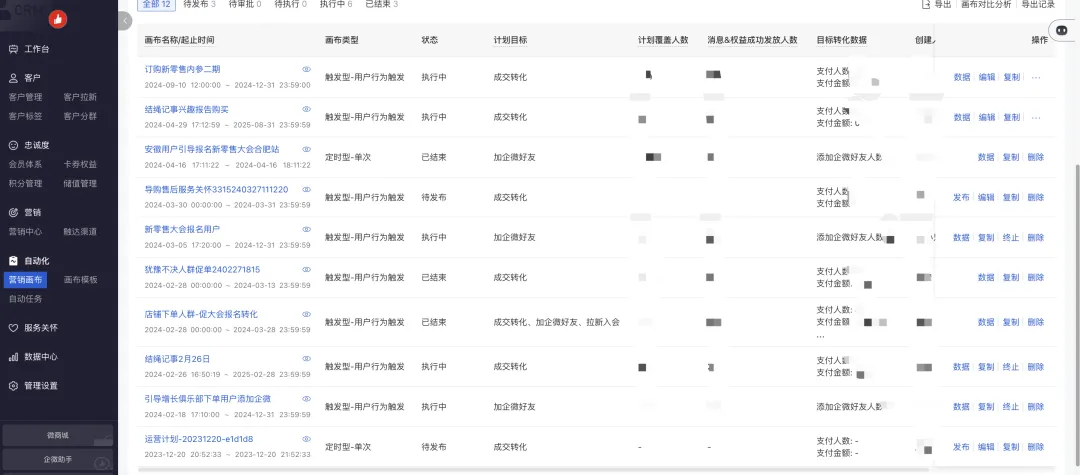Toggle eye icon for 结绳记事2月26日

[306, 359]
